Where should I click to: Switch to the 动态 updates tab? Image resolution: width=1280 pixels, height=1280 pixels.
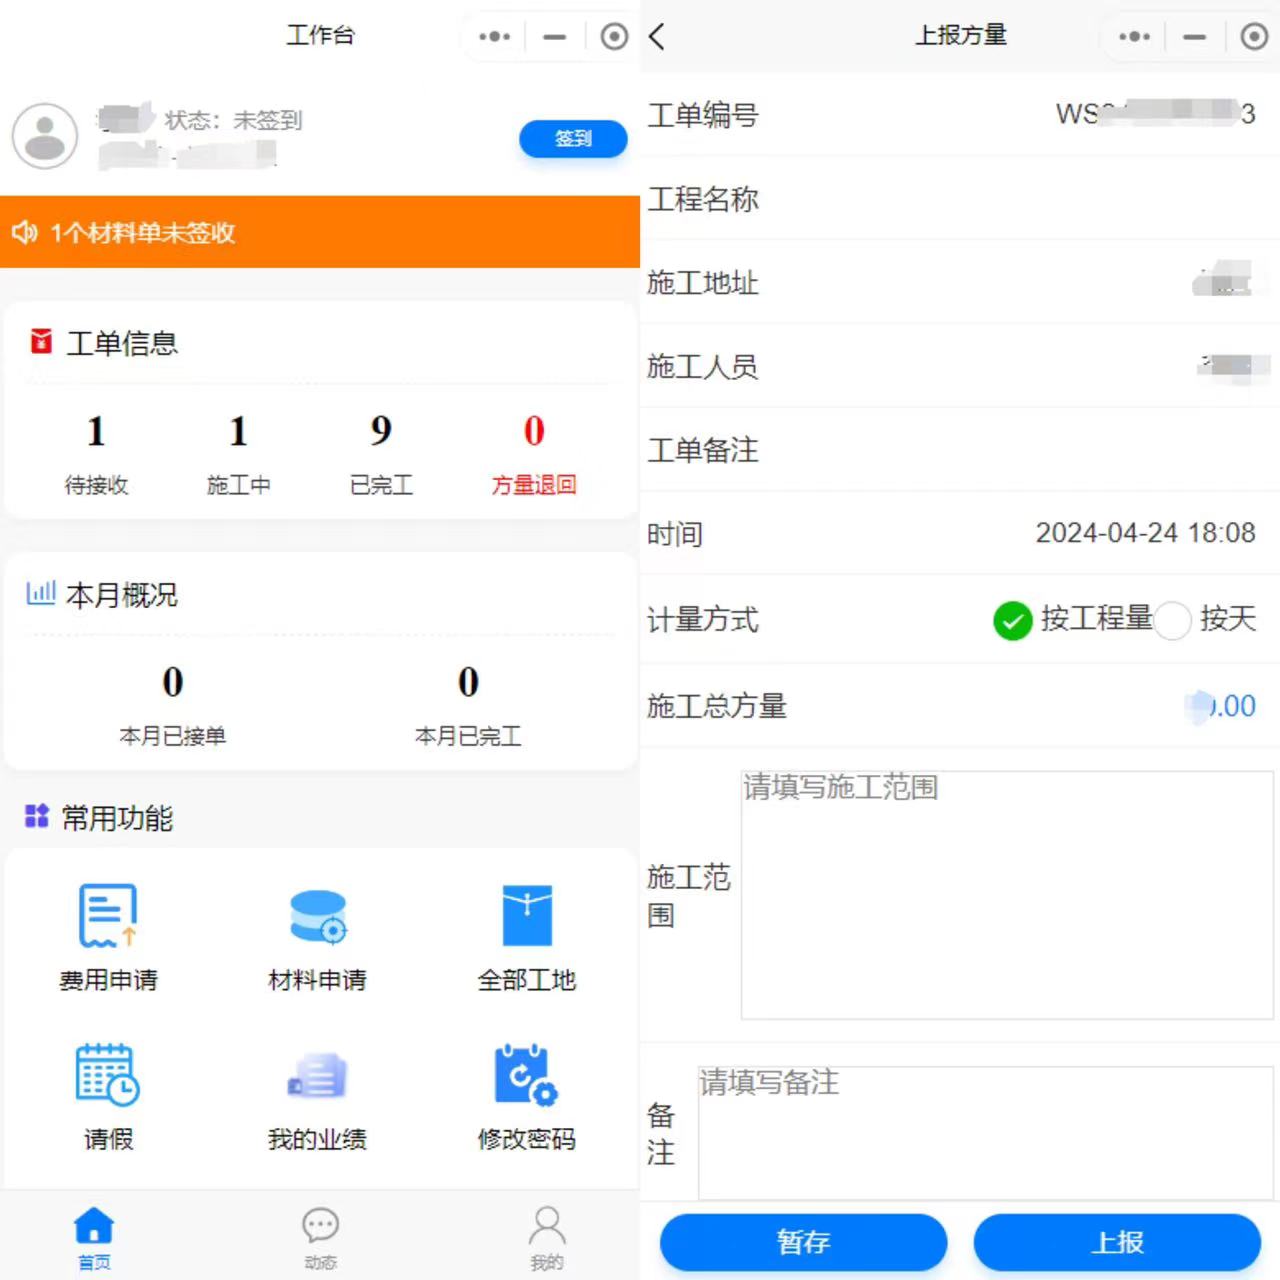pos(320,1237)
